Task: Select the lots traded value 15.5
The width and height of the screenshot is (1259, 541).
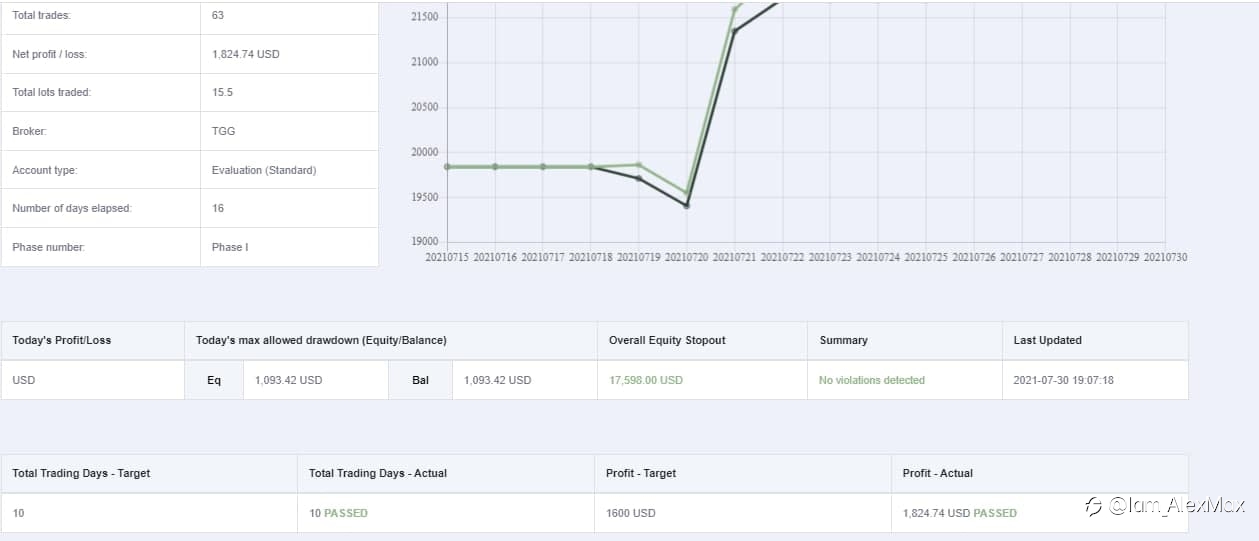Action: [x=222, y=92]
